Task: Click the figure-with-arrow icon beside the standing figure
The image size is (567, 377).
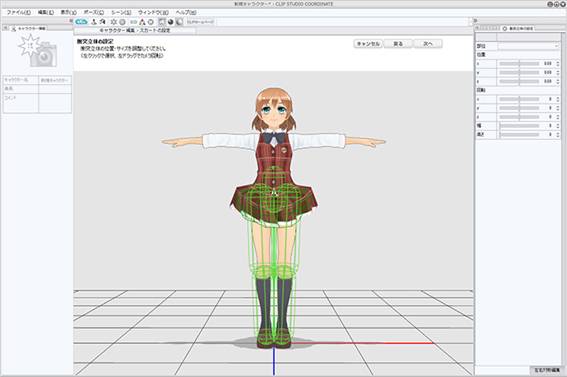Action: tap(102, 22)
